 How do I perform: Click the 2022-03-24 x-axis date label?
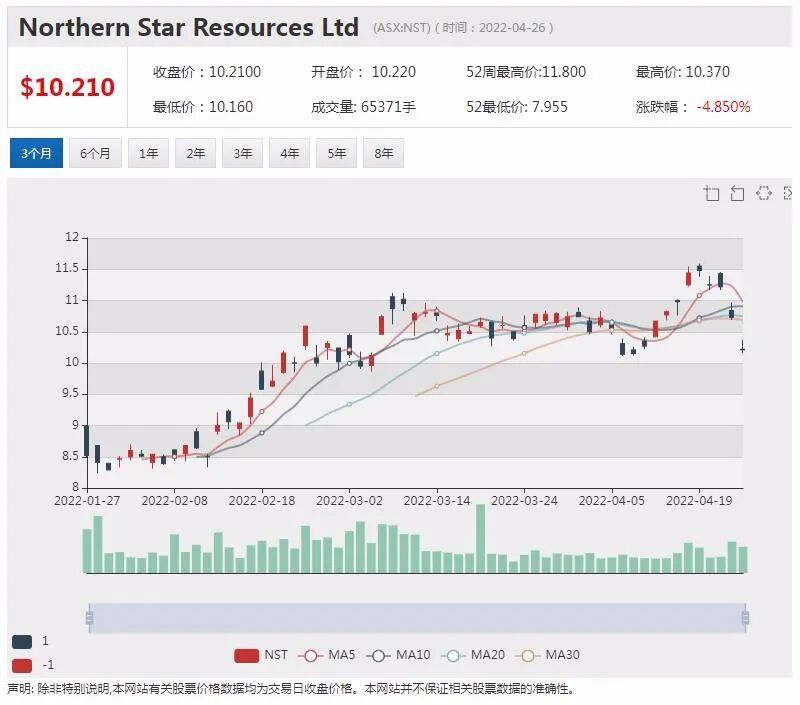click(524, 501)
